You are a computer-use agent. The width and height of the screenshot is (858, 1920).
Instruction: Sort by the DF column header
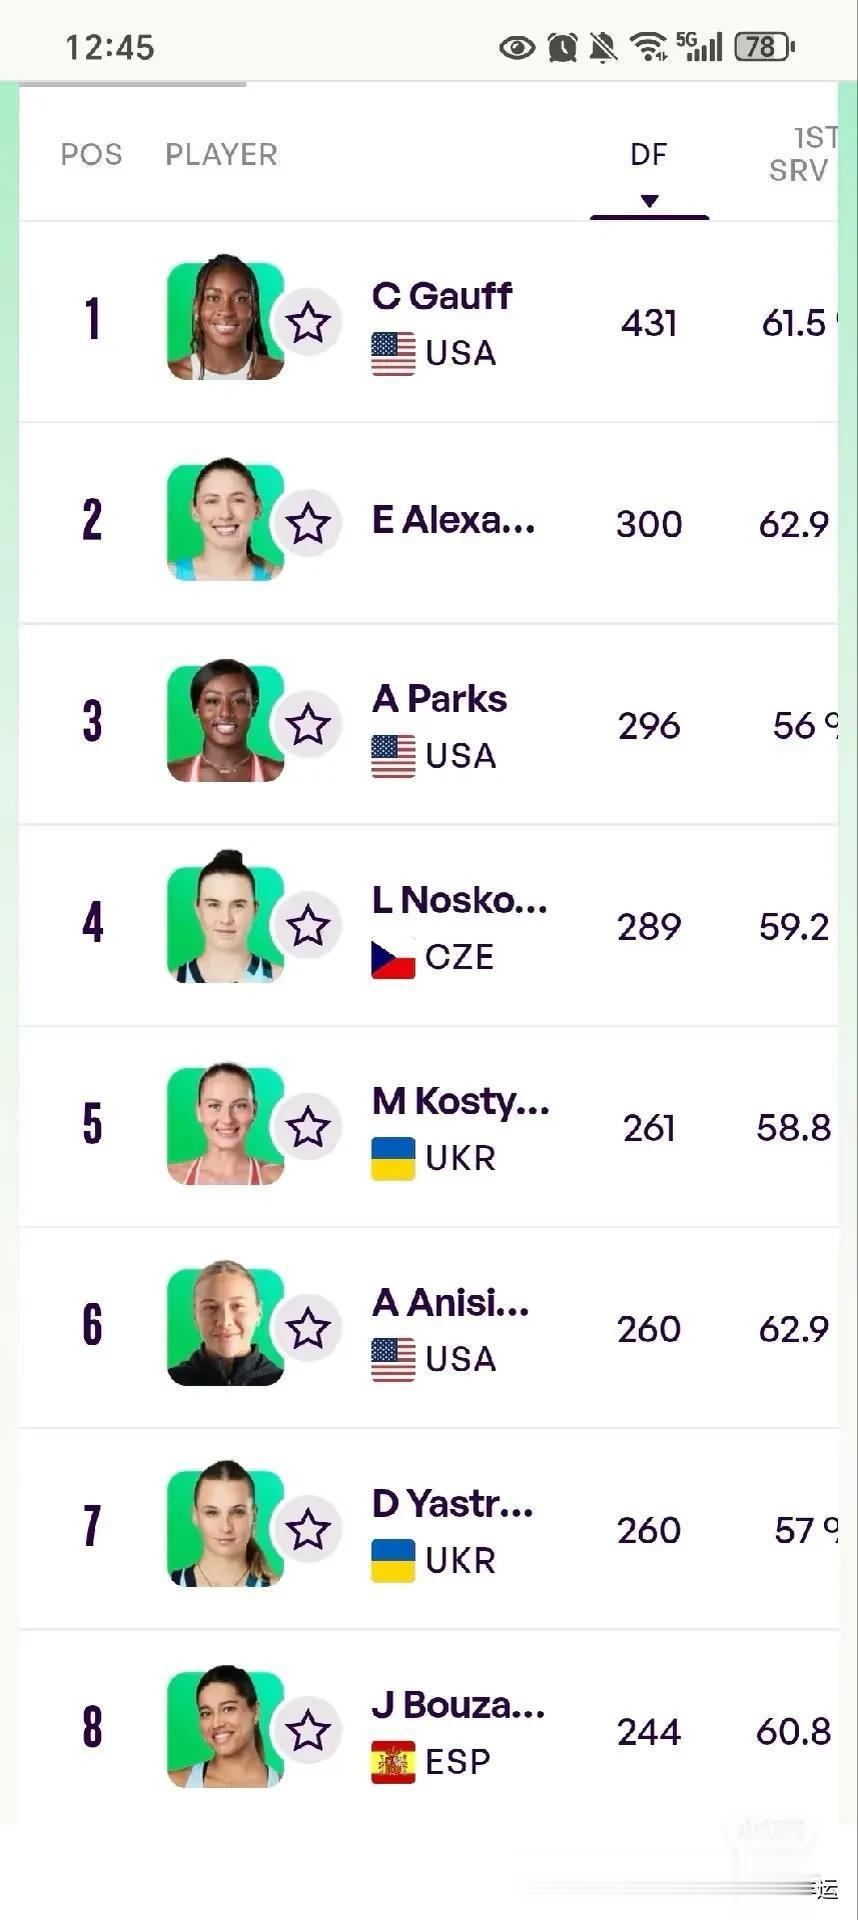coord(648,154)
